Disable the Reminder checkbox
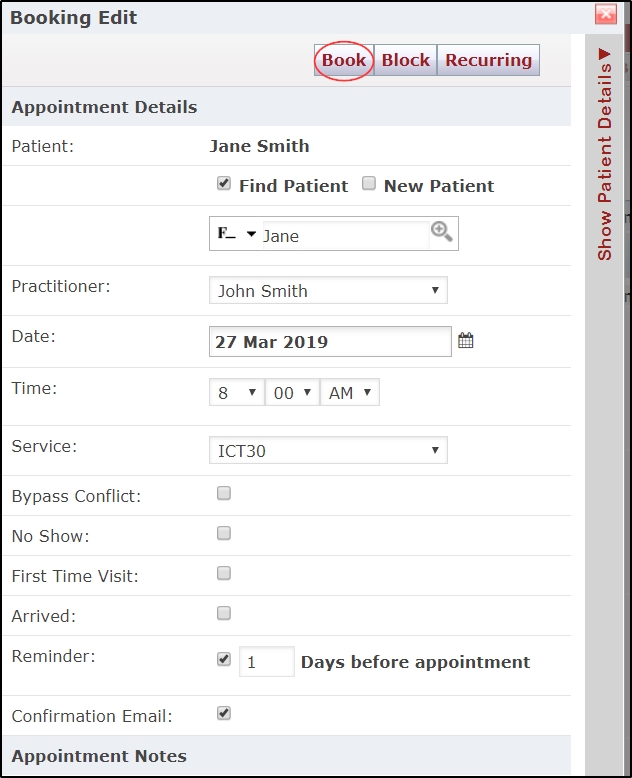Image resolution: width=632 pixels, height=778 pixels. pyautogui.click(x=224, y=659)
